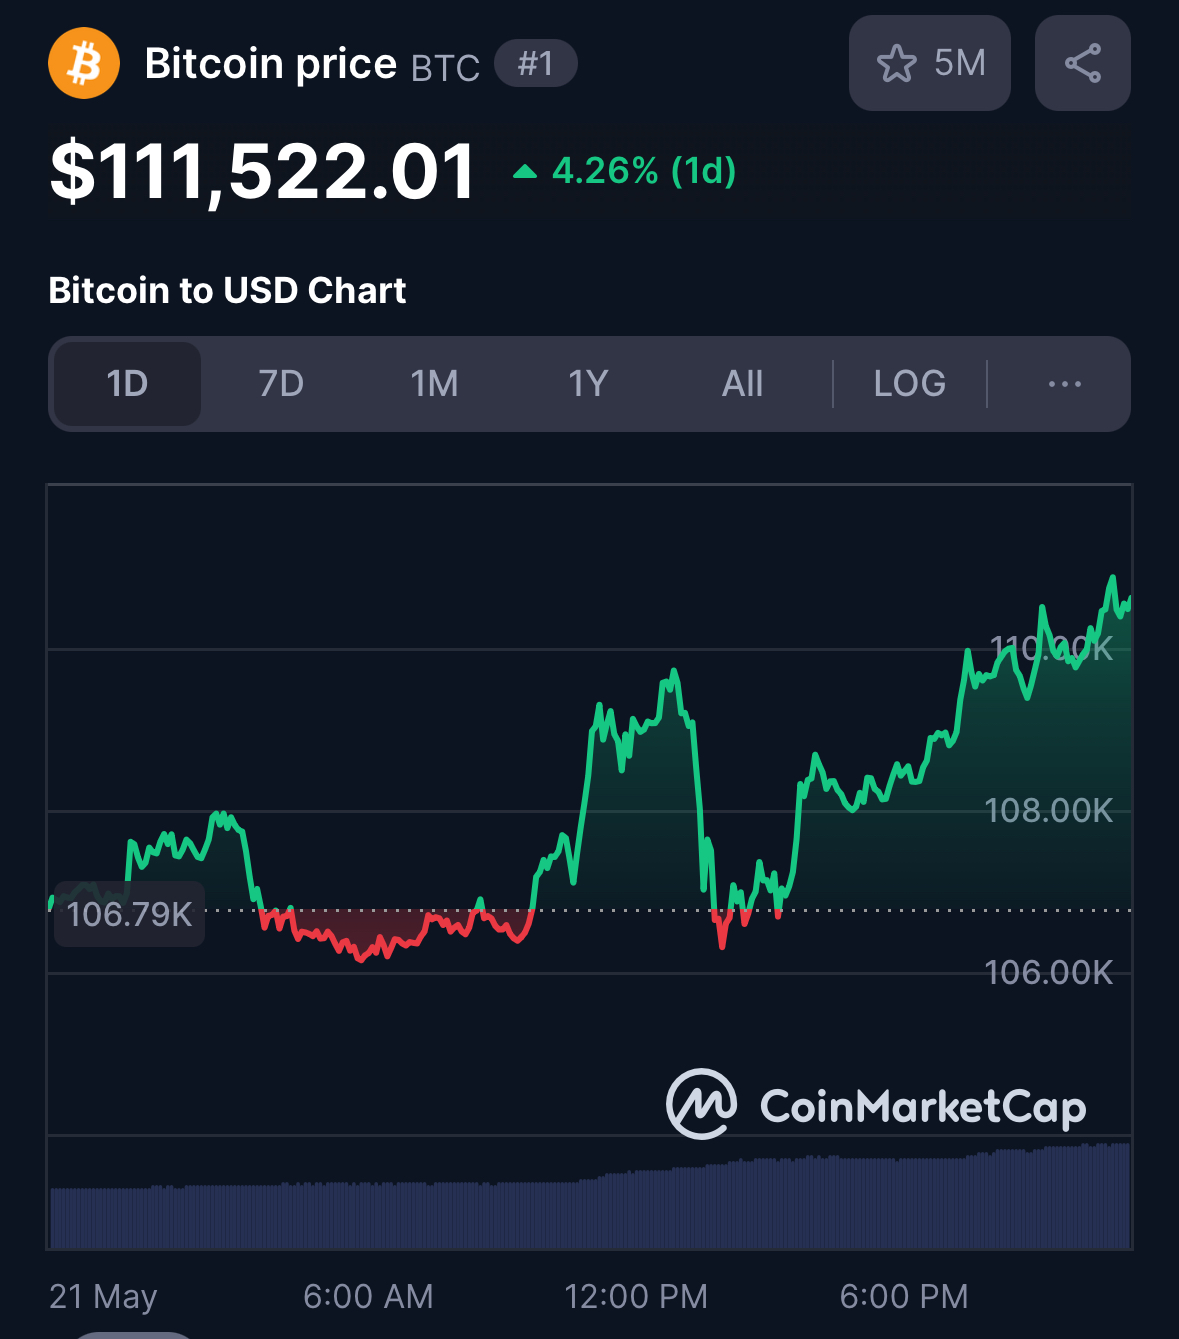Select the 1D chart range tab
The width and height of the screenshot is (1179, 1339).
tap(127, 384)
